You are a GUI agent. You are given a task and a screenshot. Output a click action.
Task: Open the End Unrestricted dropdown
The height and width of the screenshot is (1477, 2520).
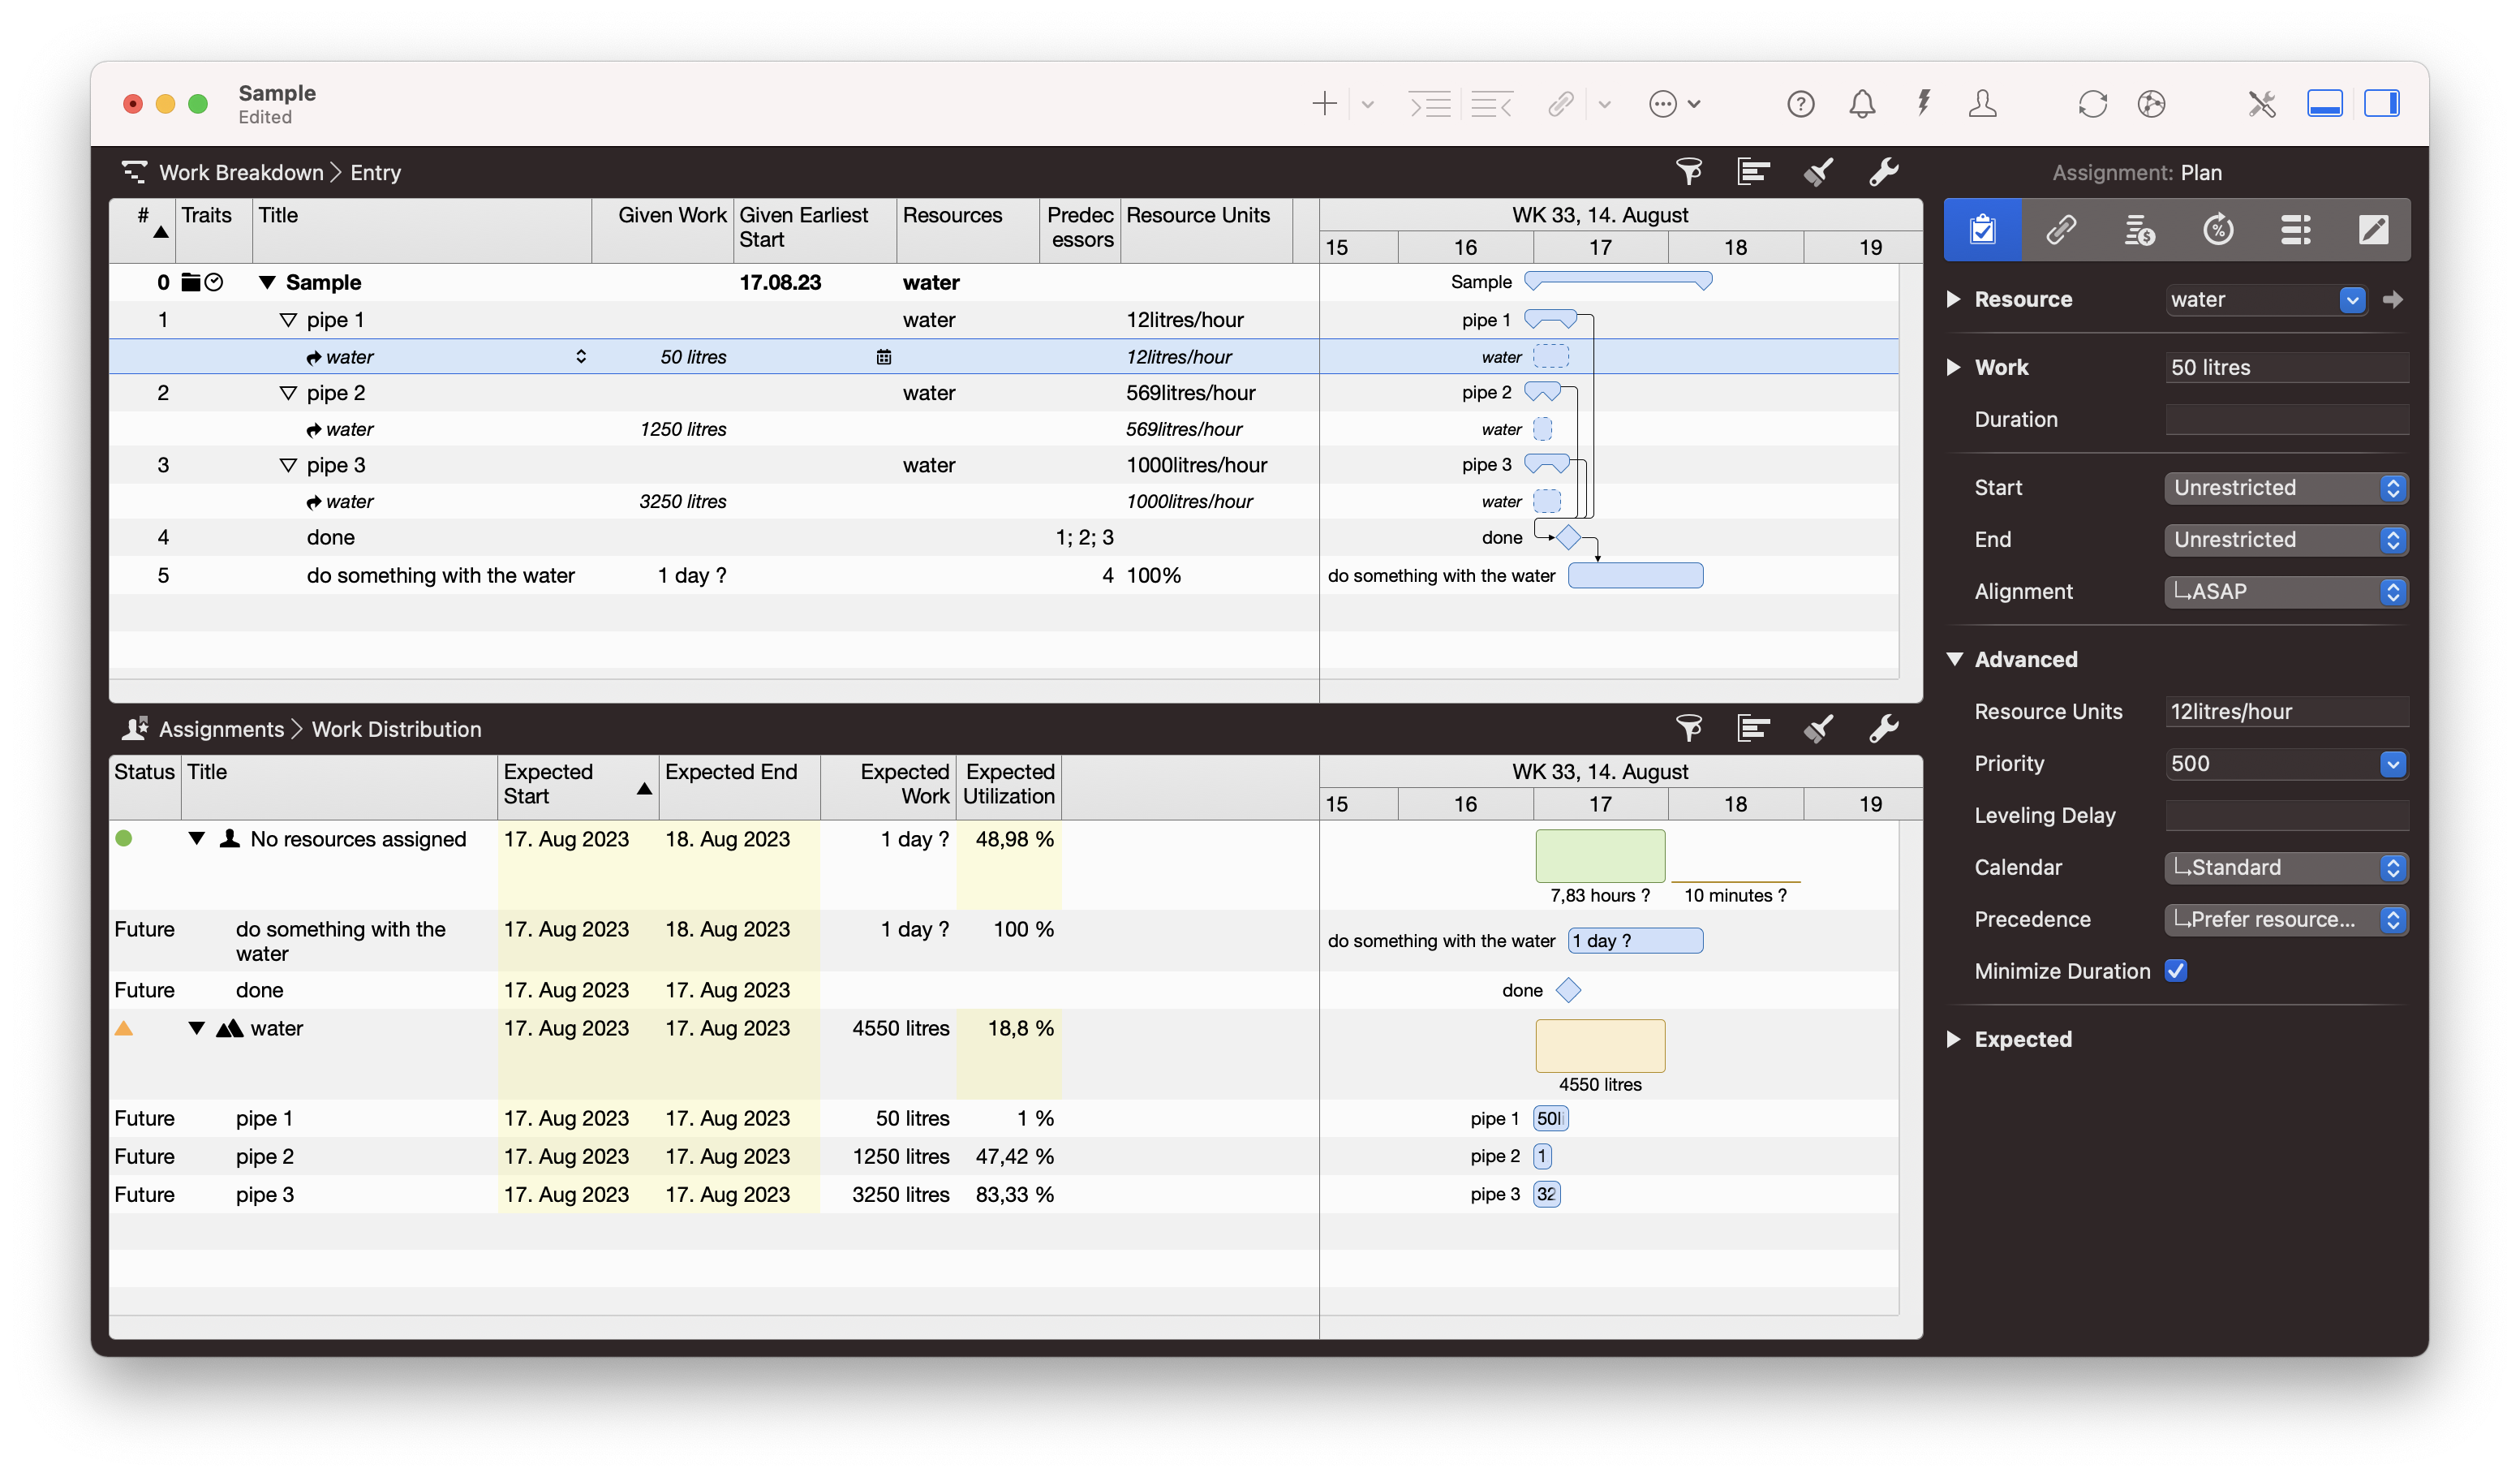tap(2286, 540)
